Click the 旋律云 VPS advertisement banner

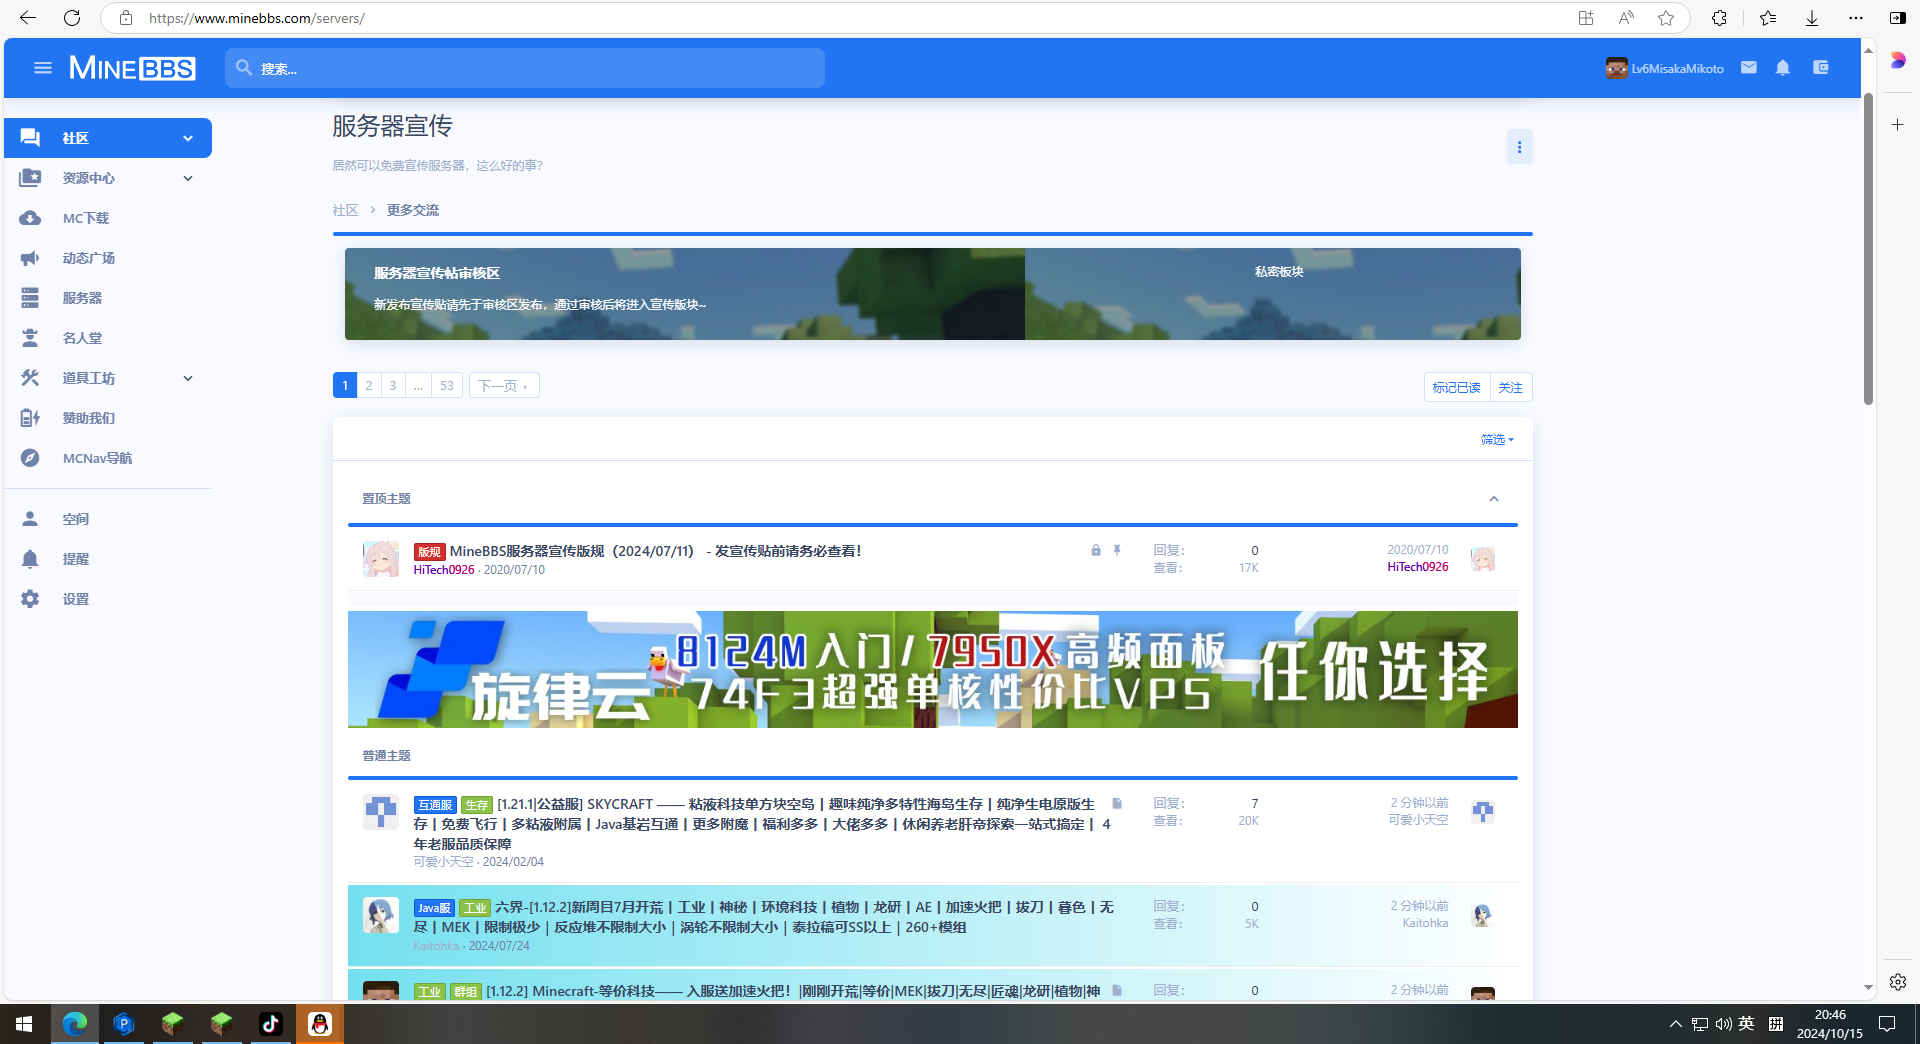[x=932, y=669]
